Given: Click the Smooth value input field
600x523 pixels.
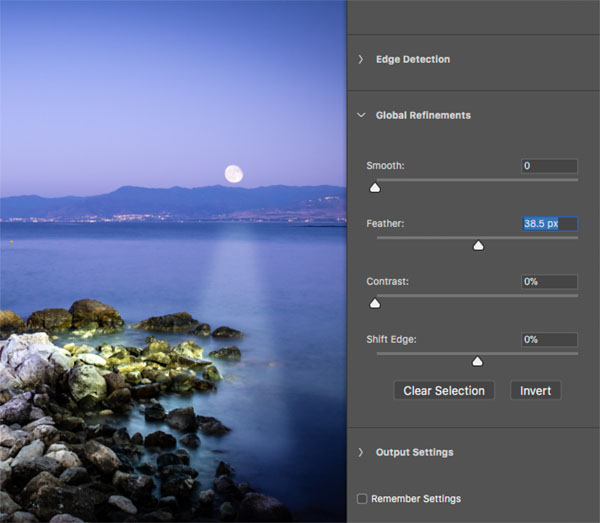Looking at the screenshot, I should click(549, 166).
